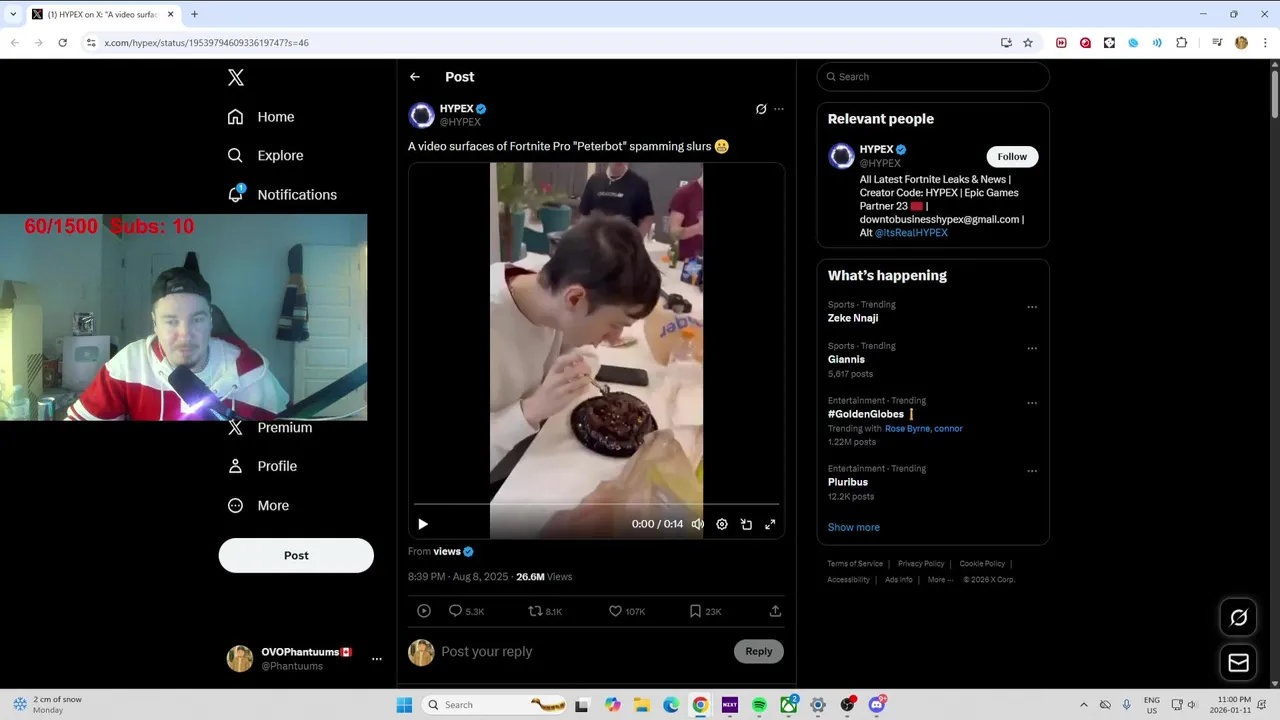Screen dimensions: 1280x720
Task: Open Chrome three-dot menu
Action: tap(1266, 43)
